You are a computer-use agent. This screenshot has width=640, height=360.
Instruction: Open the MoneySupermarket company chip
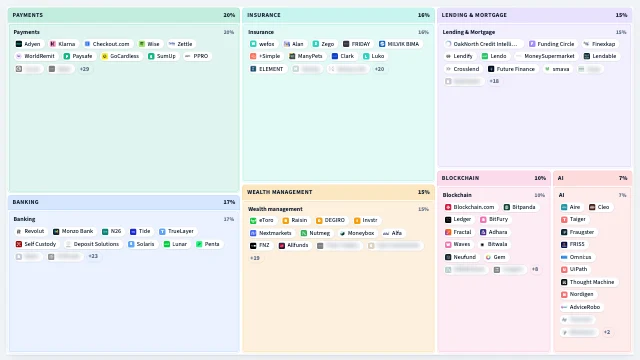tap(545, 56)
